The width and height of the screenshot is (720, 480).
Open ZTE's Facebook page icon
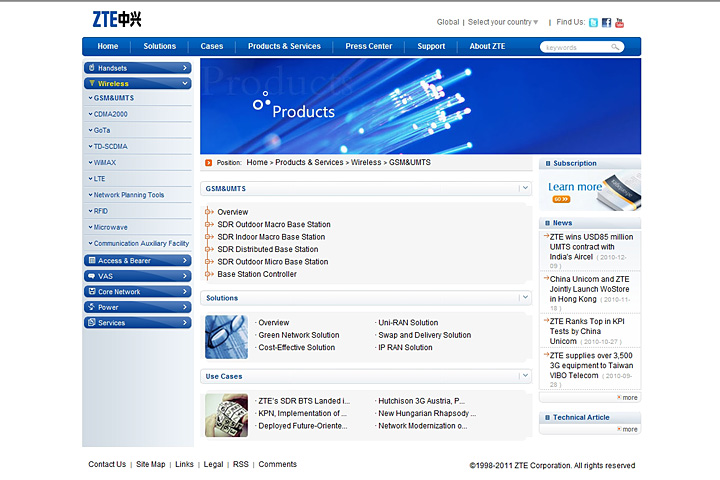pos(607,22)
